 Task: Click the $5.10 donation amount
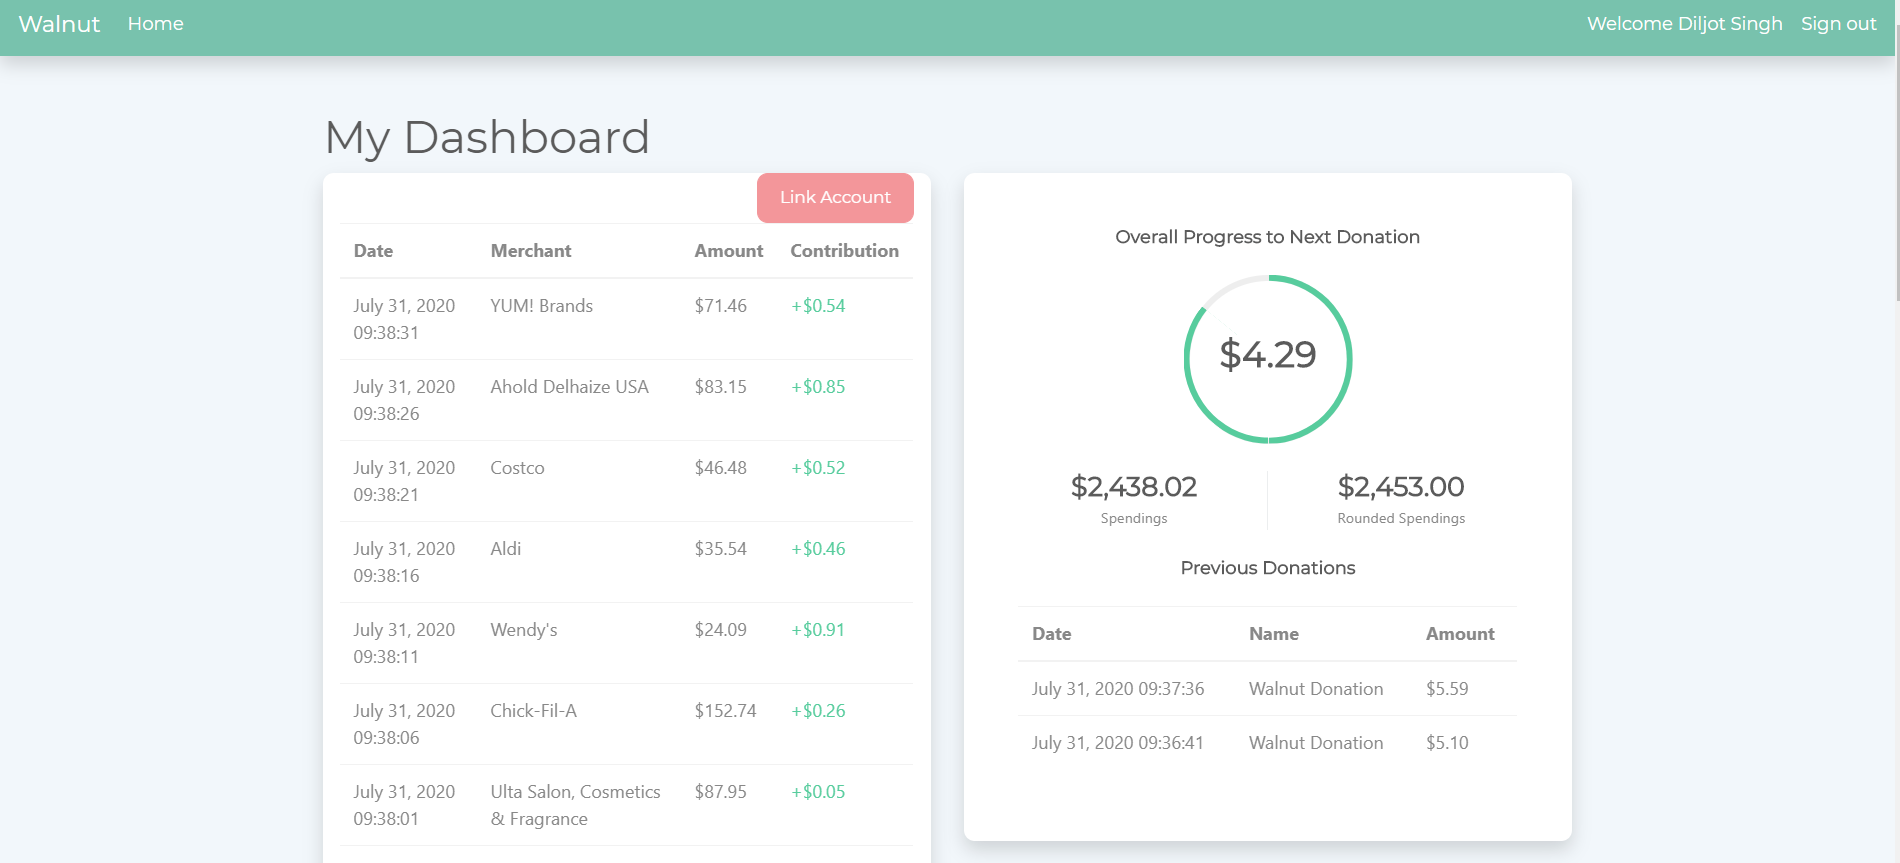1447,743
